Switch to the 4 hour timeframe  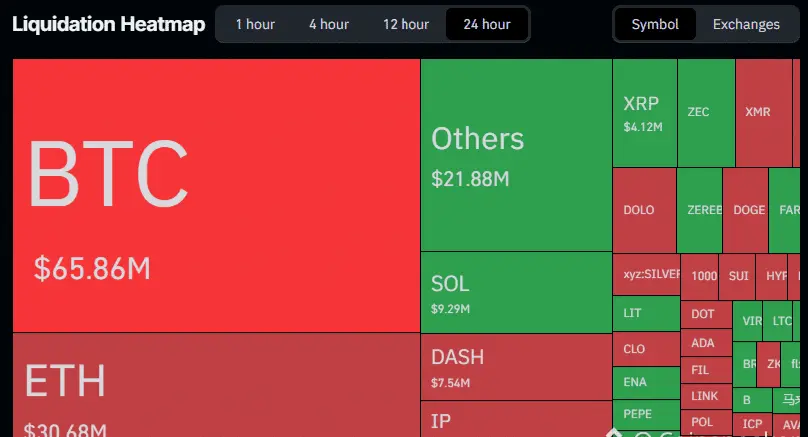(x=328, y=24)
